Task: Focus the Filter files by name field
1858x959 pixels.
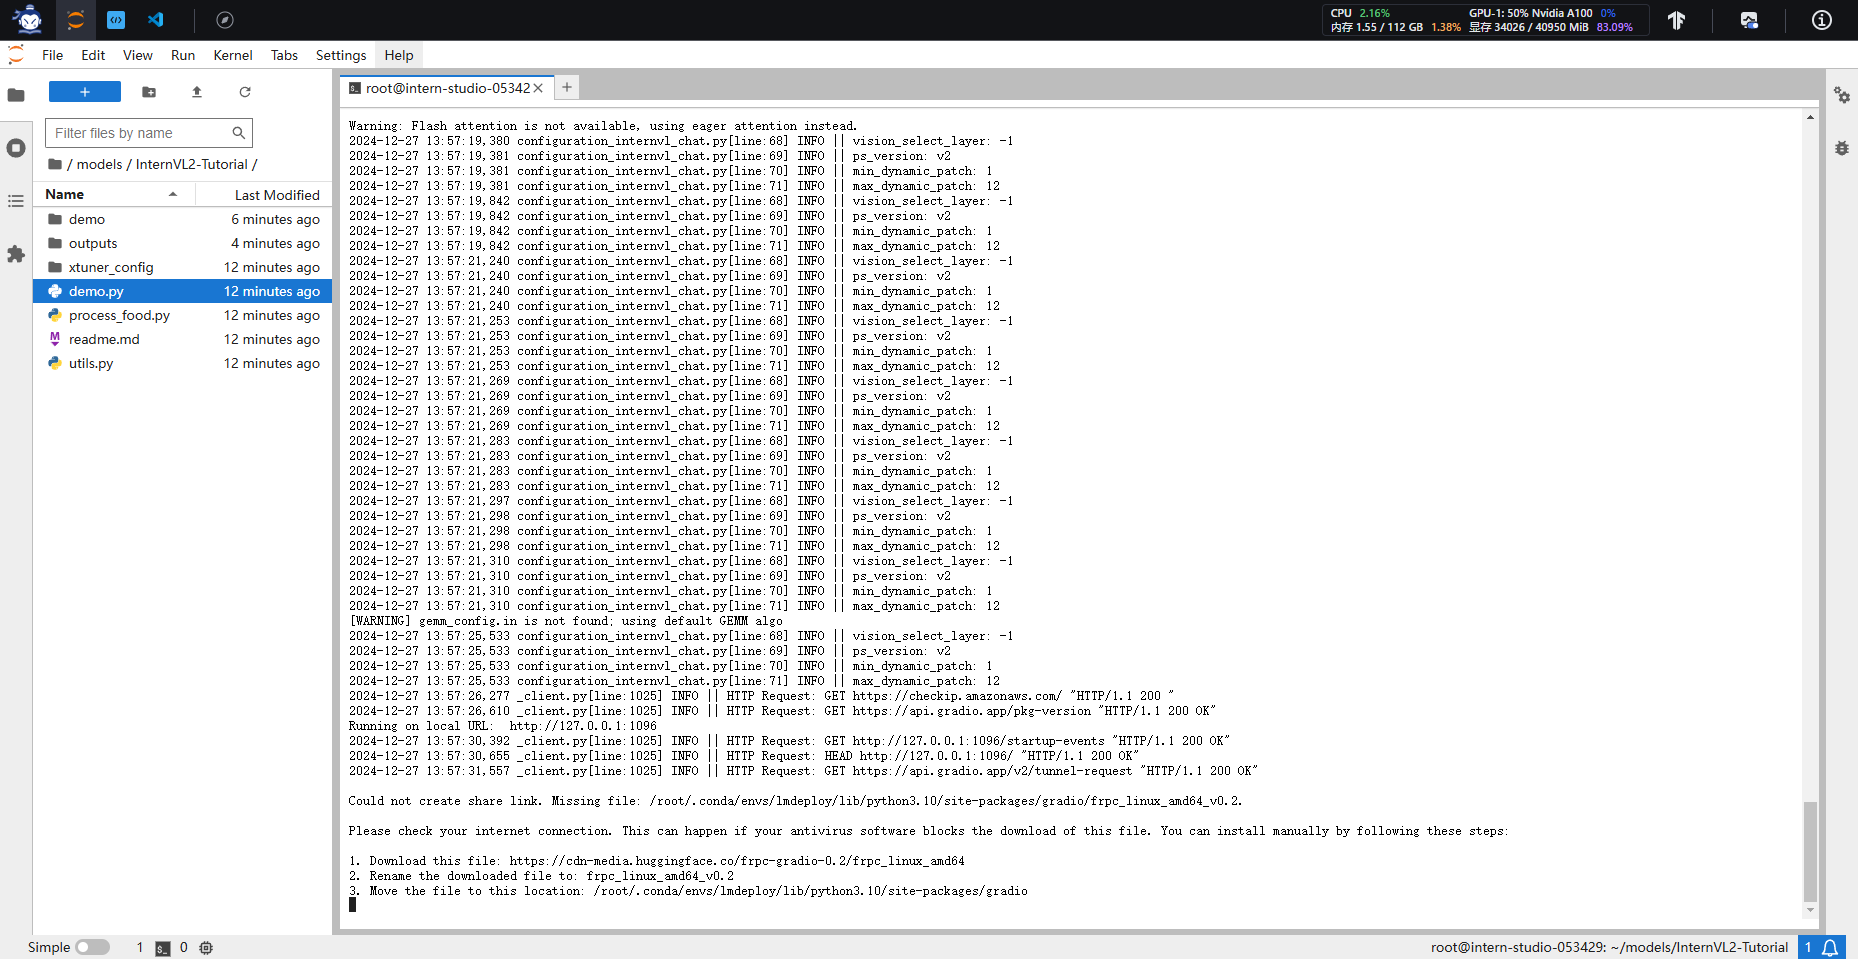Action: point(148,133)
